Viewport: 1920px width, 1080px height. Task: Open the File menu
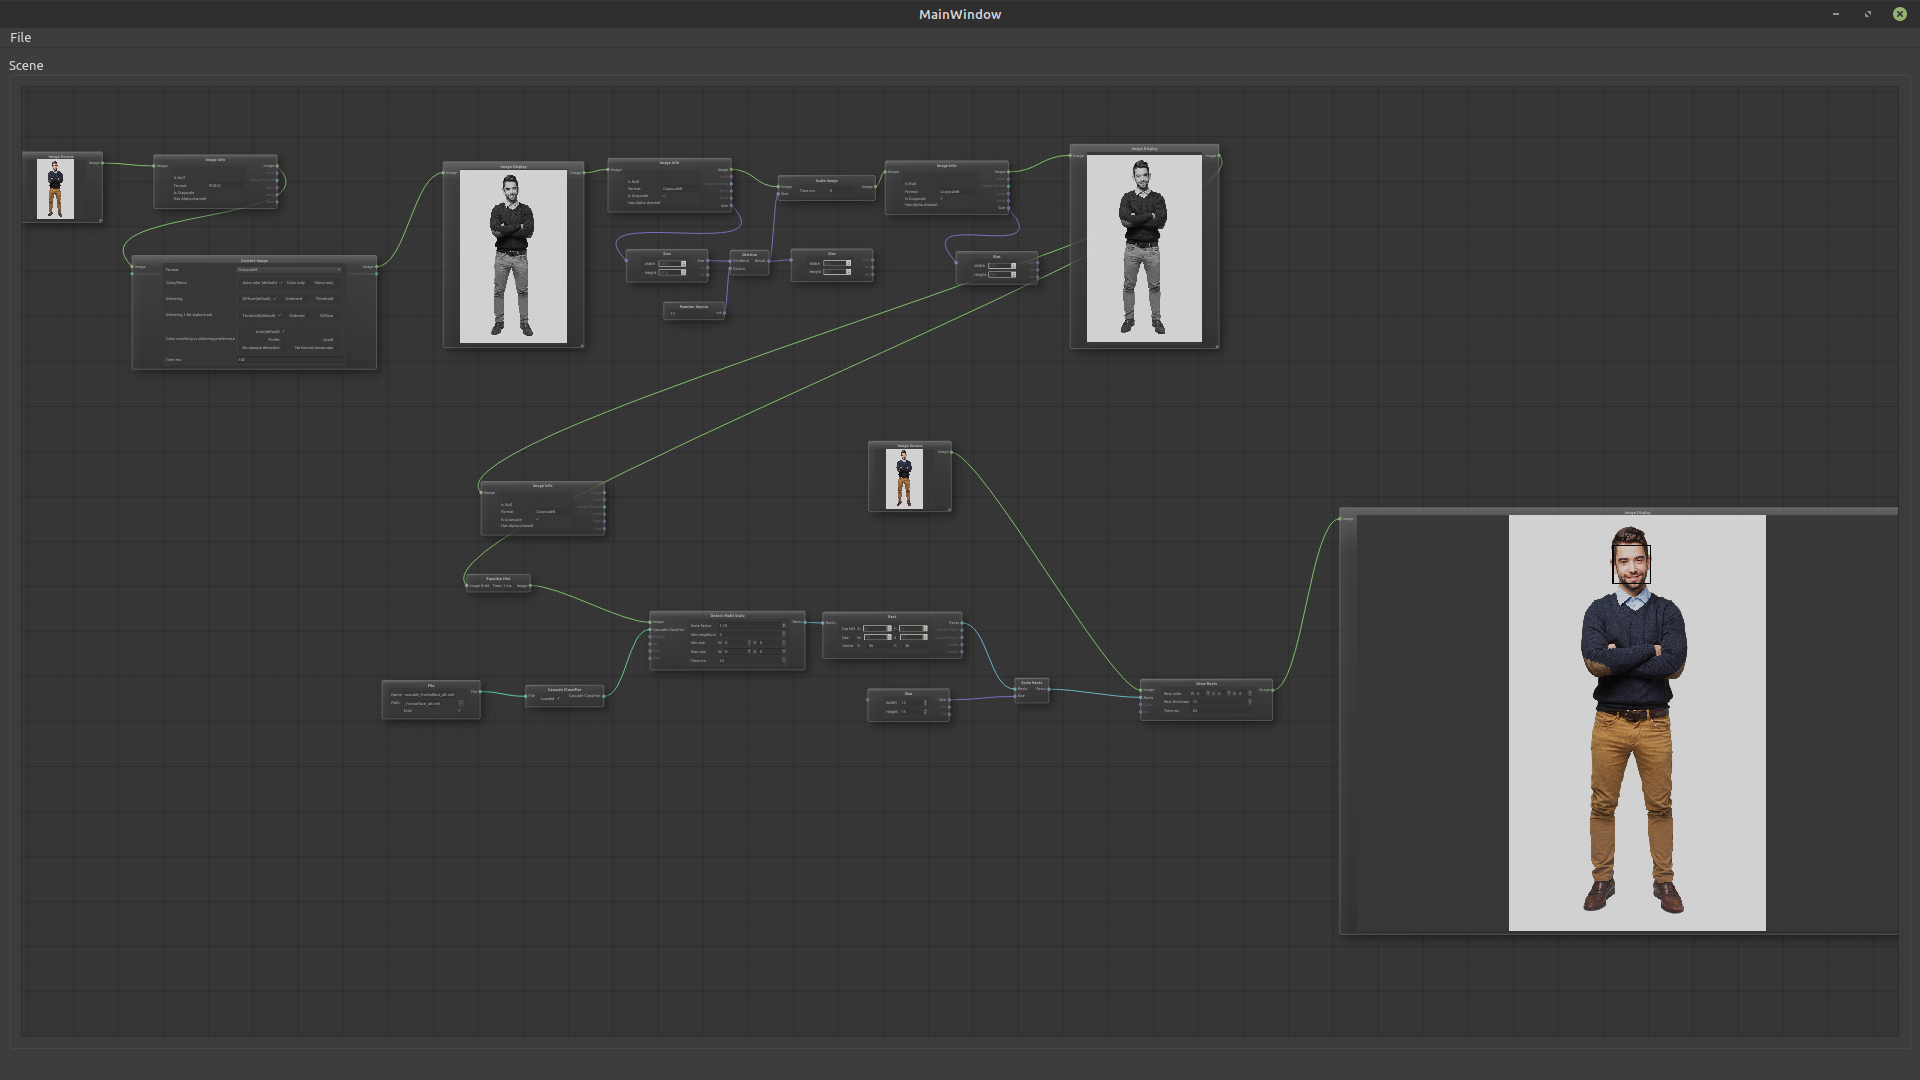pyautogui.click(x=20, y=37)
